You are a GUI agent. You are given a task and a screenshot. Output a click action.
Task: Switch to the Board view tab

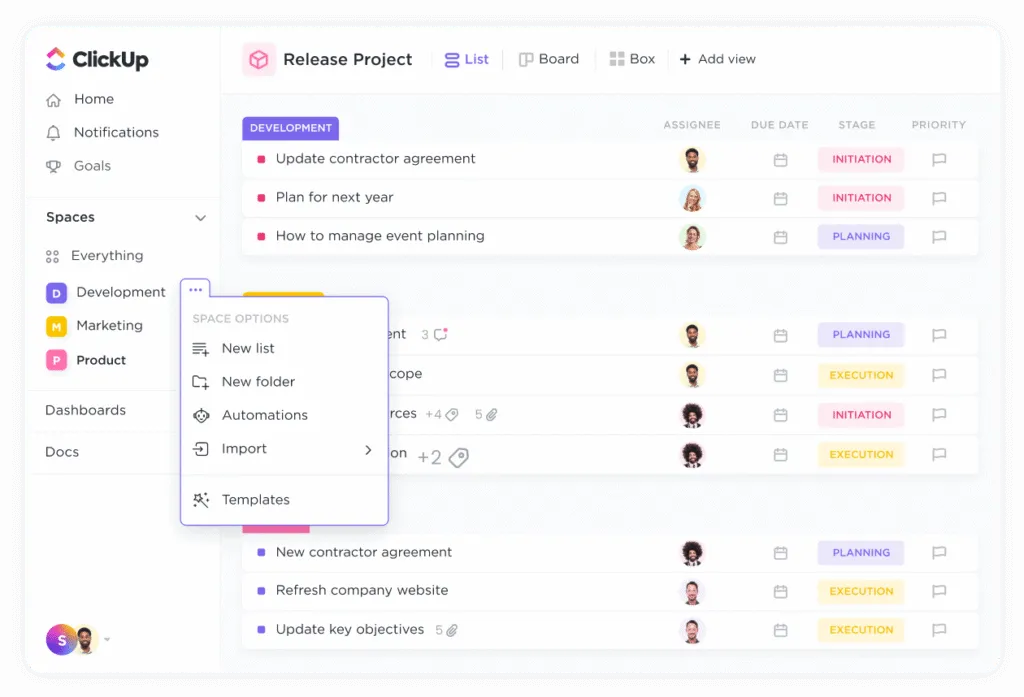(x=549, y=59)
